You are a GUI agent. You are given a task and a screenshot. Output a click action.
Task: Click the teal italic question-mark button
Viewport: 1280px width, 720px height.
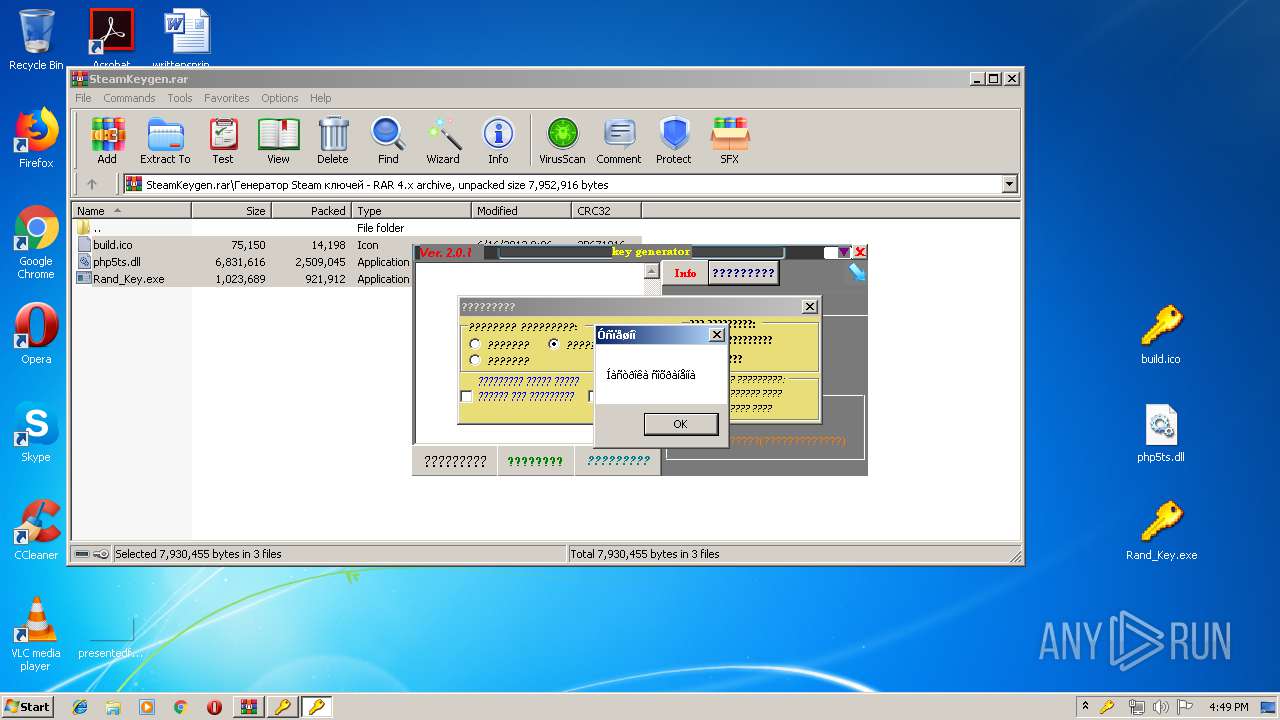point(618,461)
